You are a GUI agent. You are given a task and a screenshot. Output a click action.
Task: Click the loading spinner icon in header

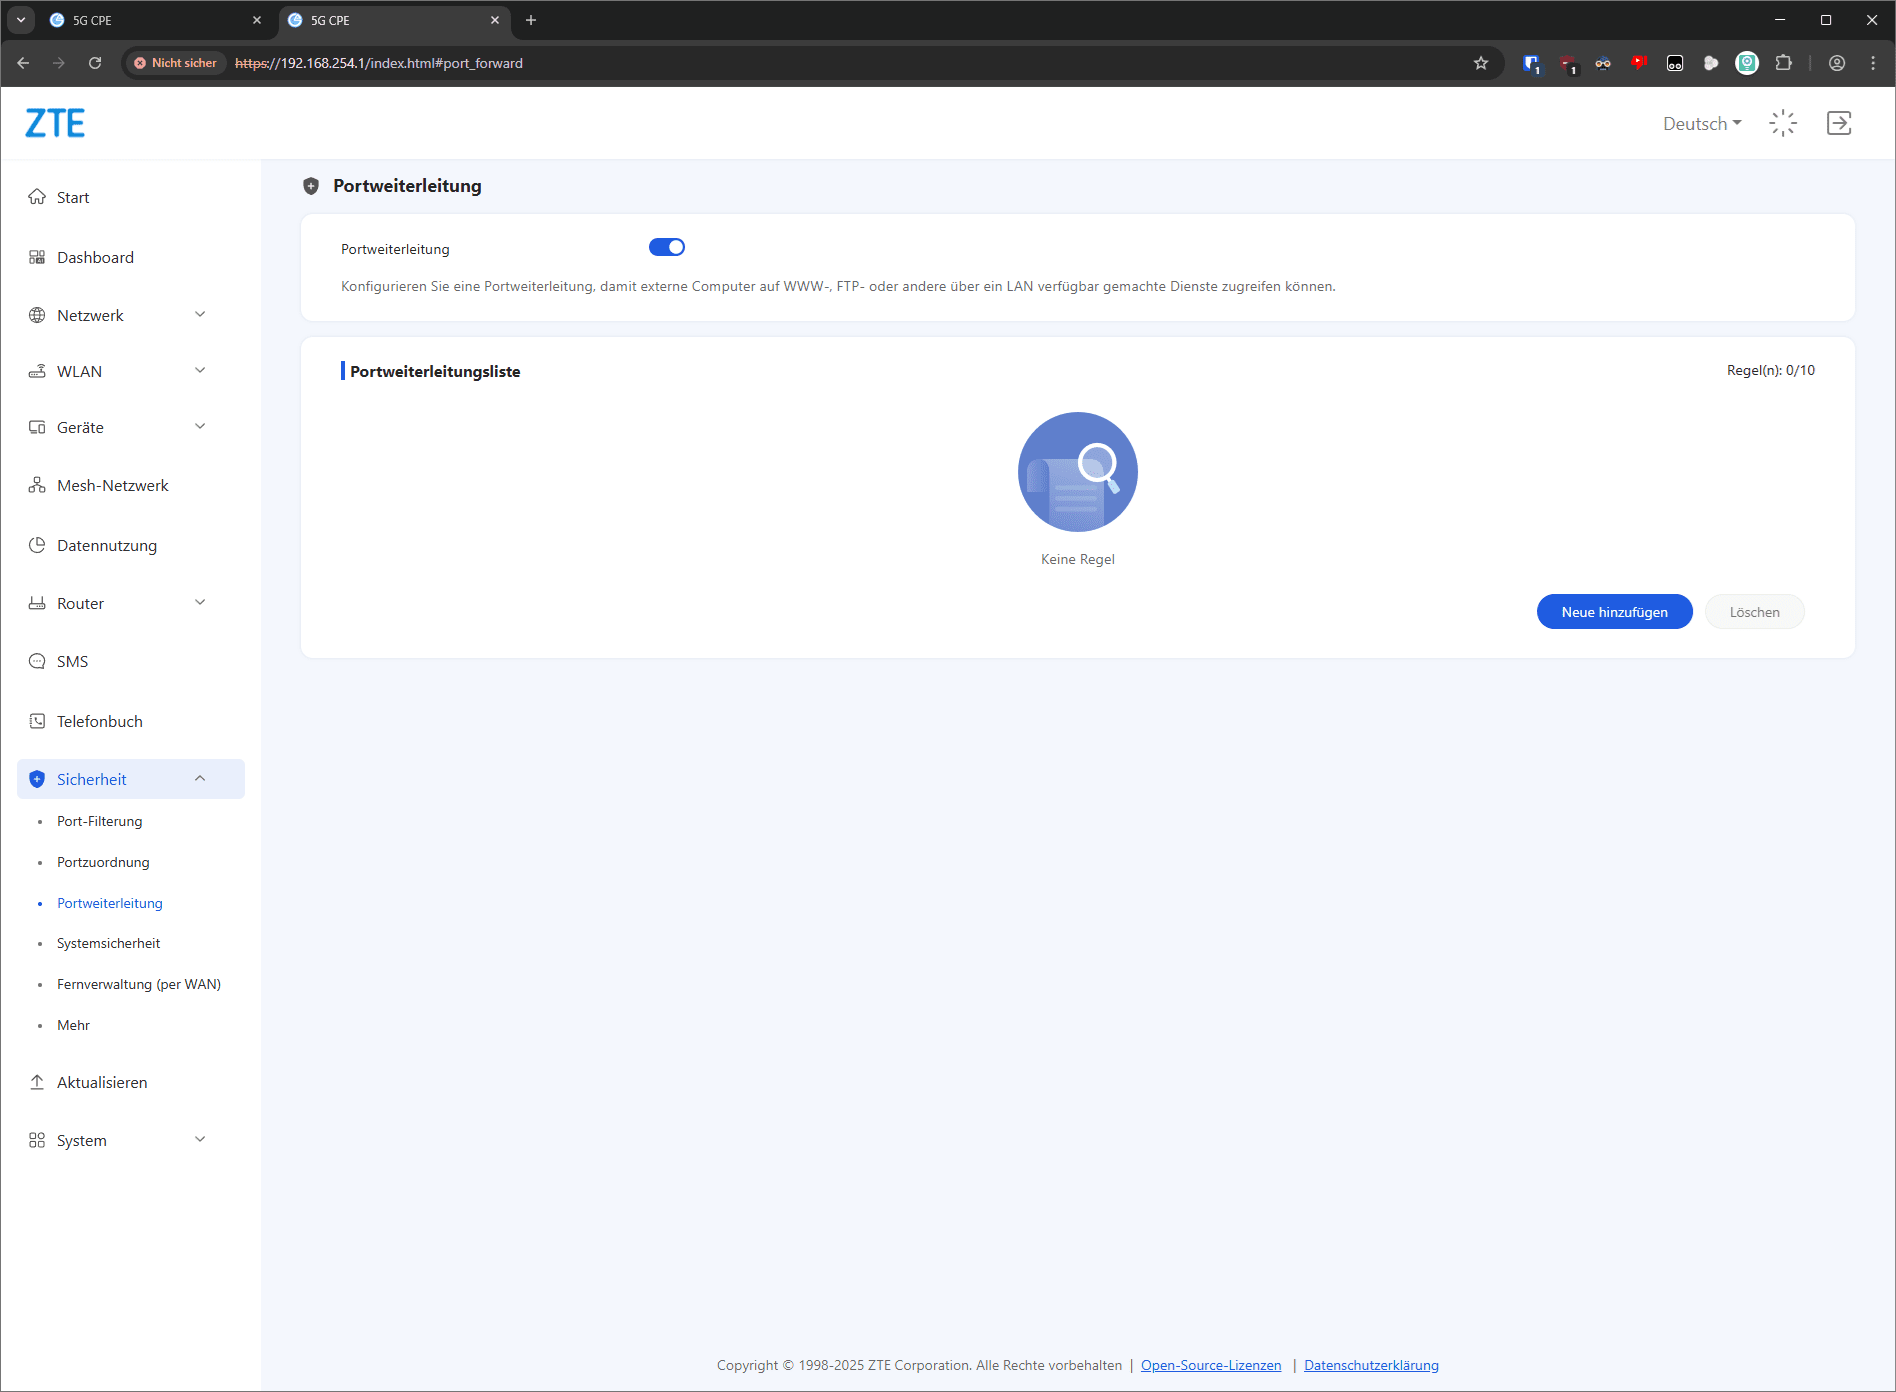coord(1782,123)
